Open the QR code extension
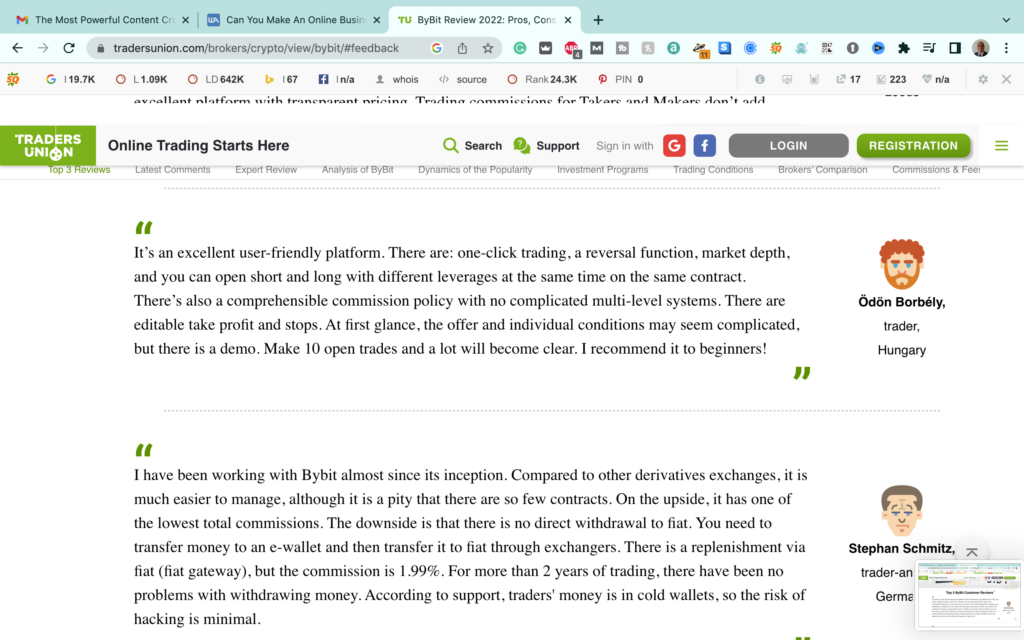This screenshot has height=640, width=1024. coord(827,48)
